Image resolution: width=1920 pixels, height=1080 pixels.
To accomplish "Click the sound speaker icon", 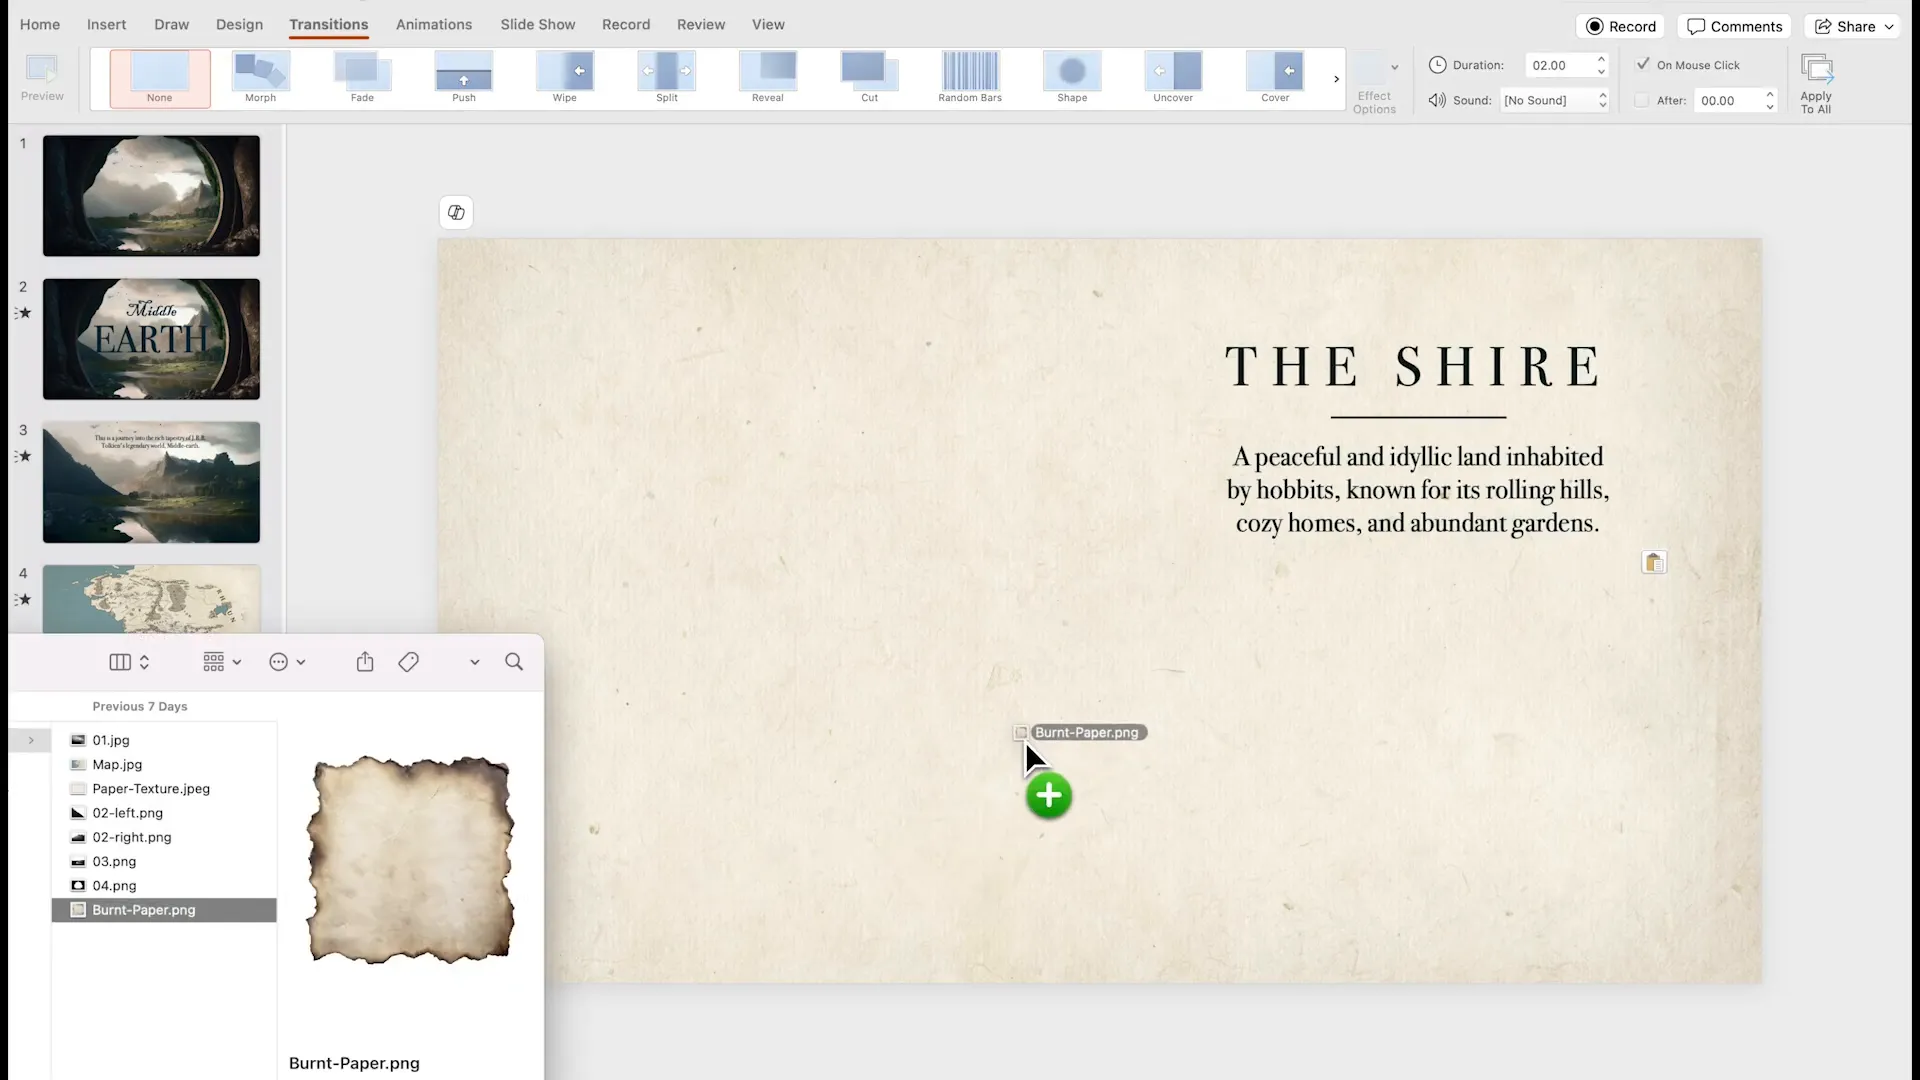I will click(x=1437, y=100).
